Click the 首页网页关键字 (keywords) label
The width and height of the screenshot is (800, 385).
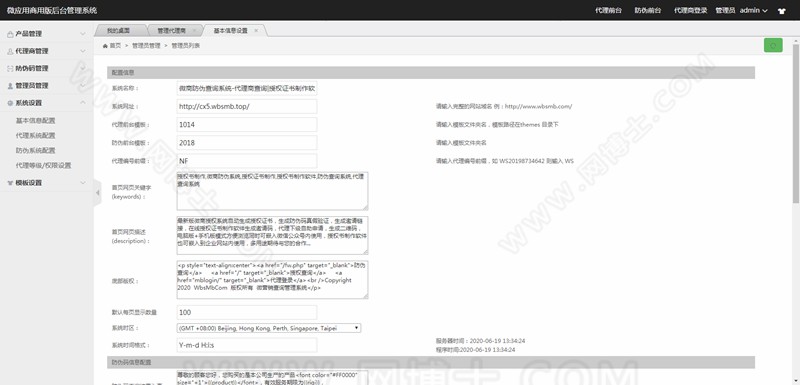[x=132, y=192]
